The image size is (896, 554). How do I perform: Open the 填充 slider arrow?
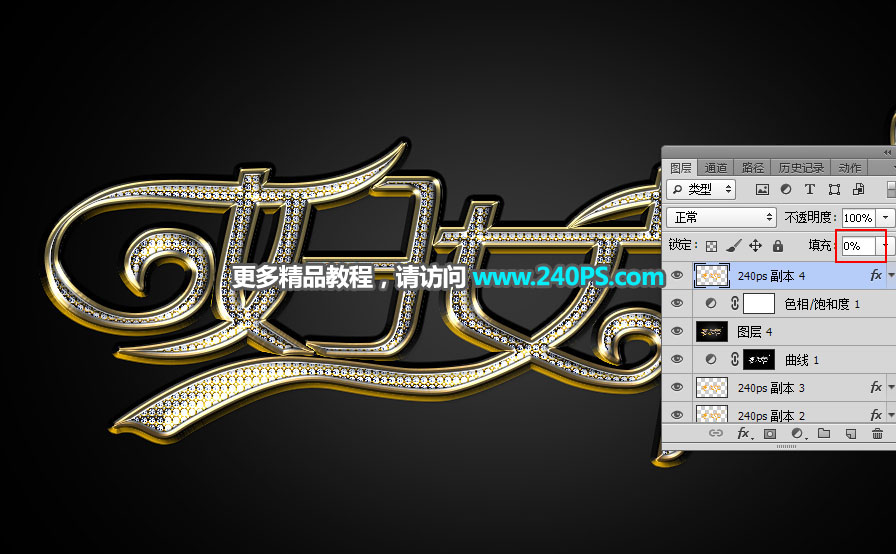tap(885, 246)
